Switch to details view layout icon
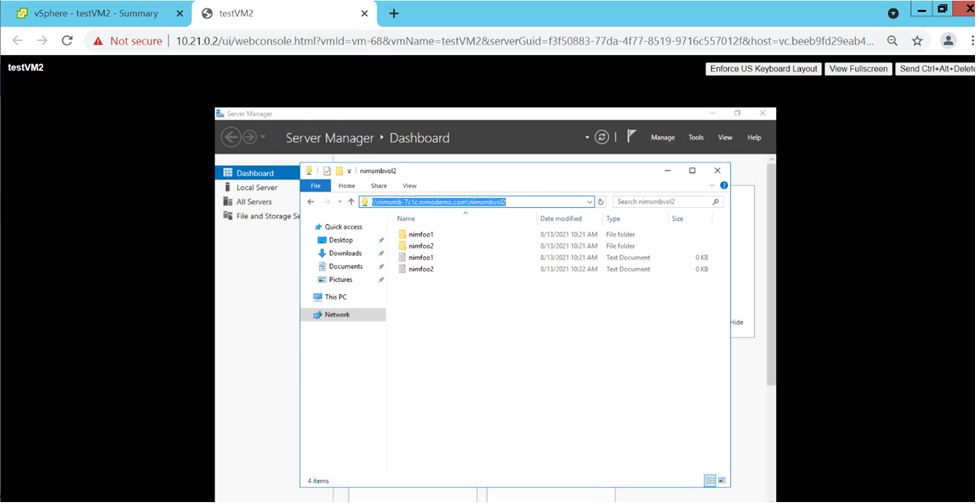 [710, 480]
